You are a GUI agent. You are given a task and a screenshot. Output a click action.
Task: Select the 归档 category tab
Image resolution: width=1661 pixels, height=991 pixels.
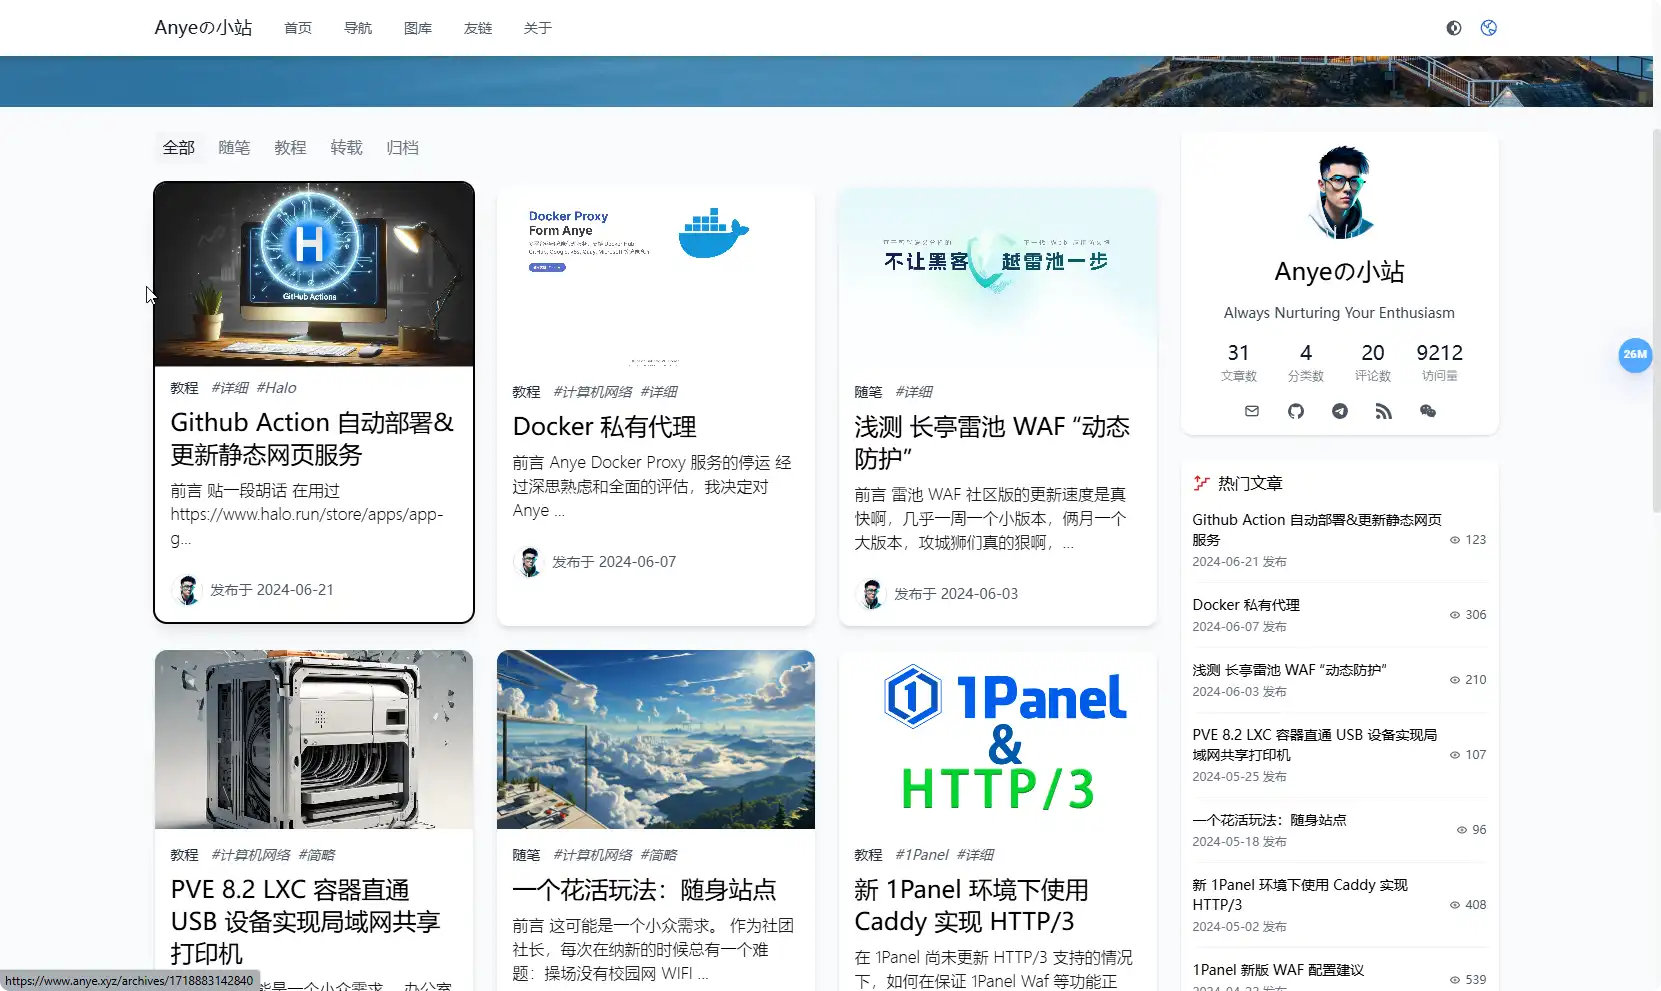click(403, 148)
